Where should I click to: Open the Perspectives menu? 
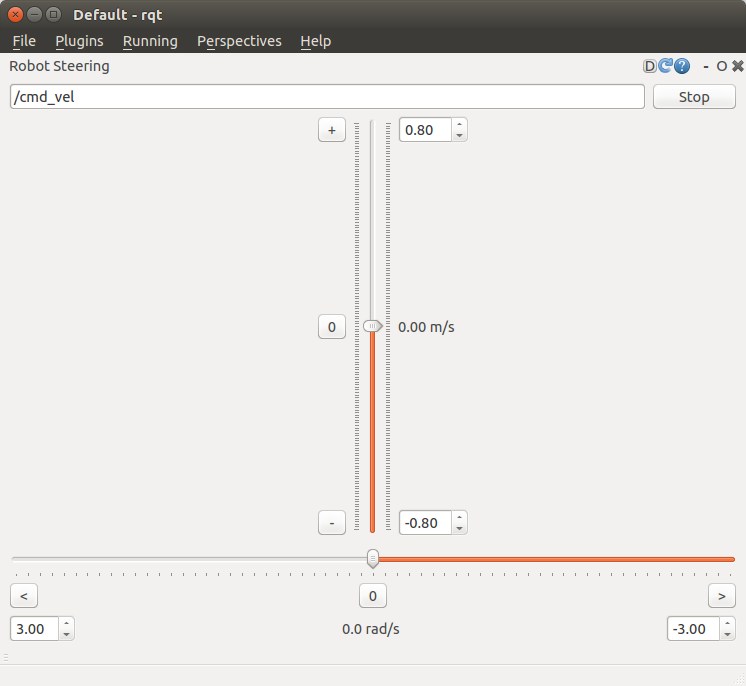tap(239, 41)
